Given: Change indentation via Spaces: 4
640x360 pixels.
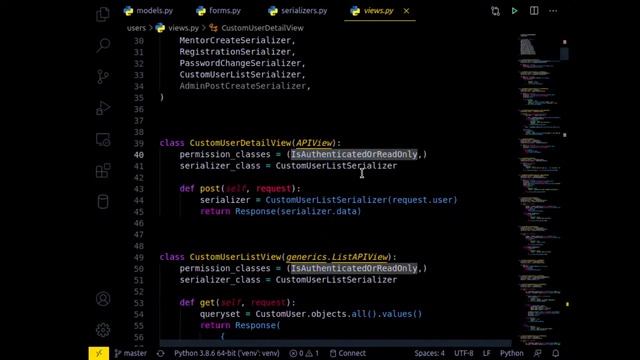Looking at the screenshot, I should tap(429, 353).
